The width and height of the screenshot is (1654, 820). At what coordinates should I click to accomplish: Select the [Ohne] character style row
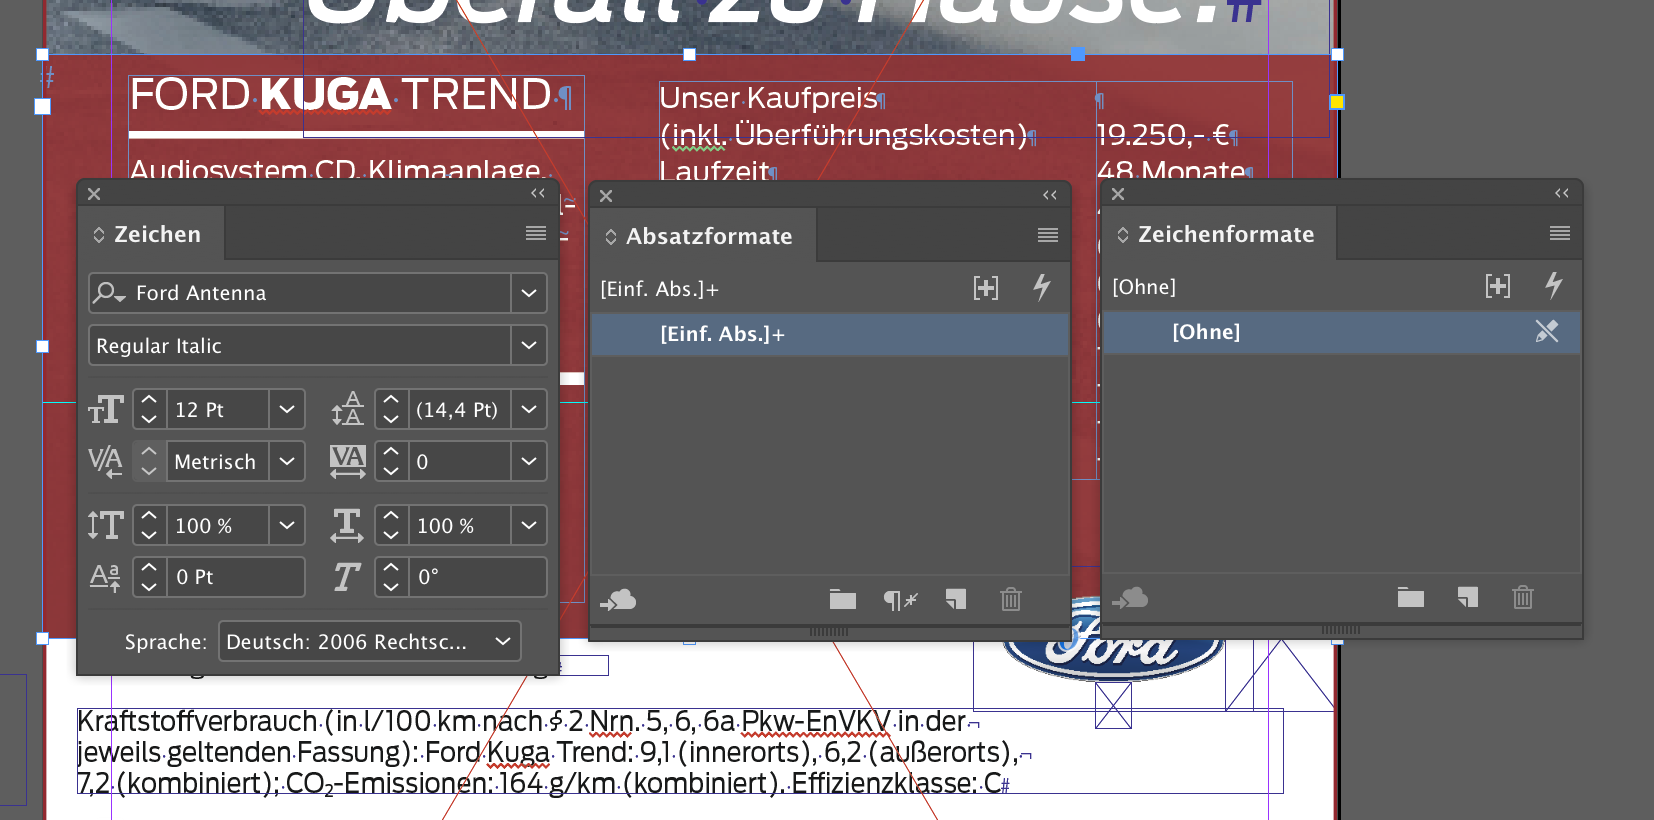(1342, 332)
